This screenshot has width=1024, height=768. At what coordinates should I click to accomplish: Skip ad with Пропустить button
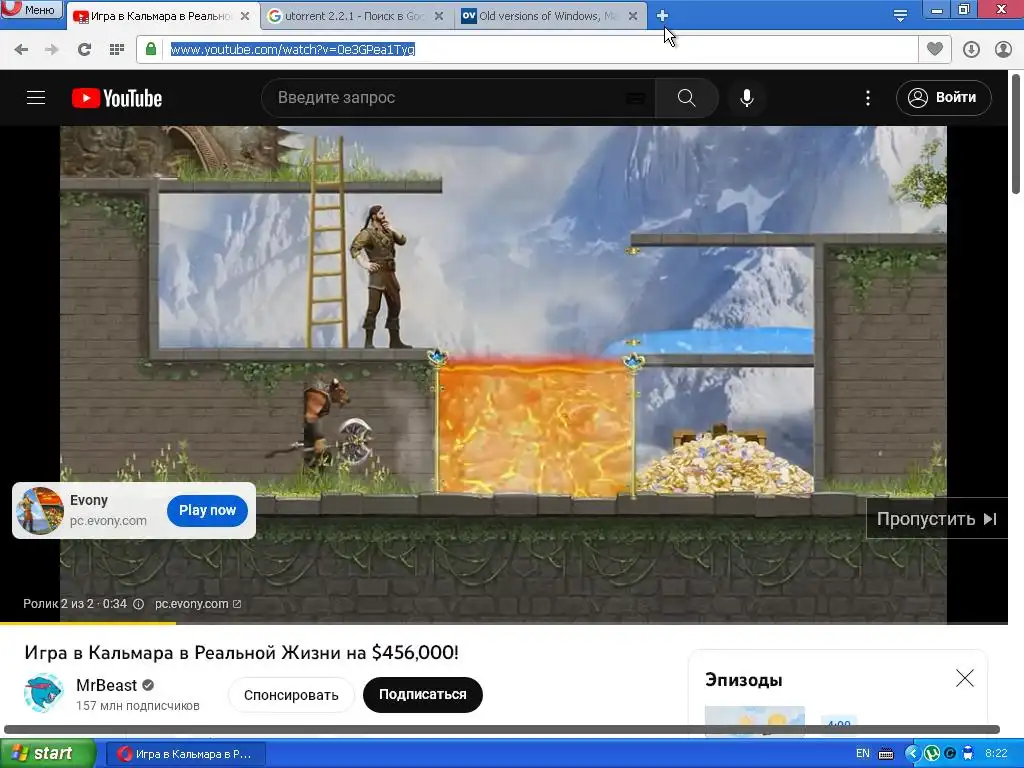point(936,519)
